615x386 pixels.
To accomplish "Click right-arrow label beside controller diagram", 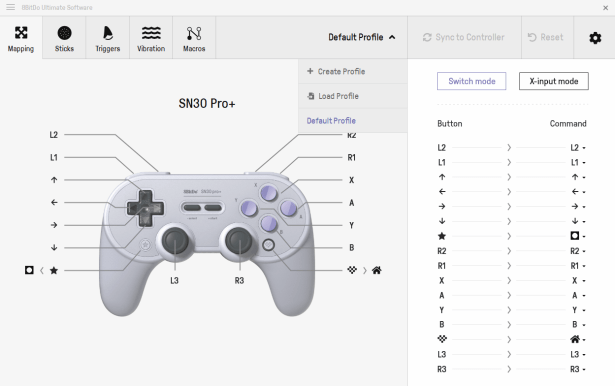I will coord(54,225).
